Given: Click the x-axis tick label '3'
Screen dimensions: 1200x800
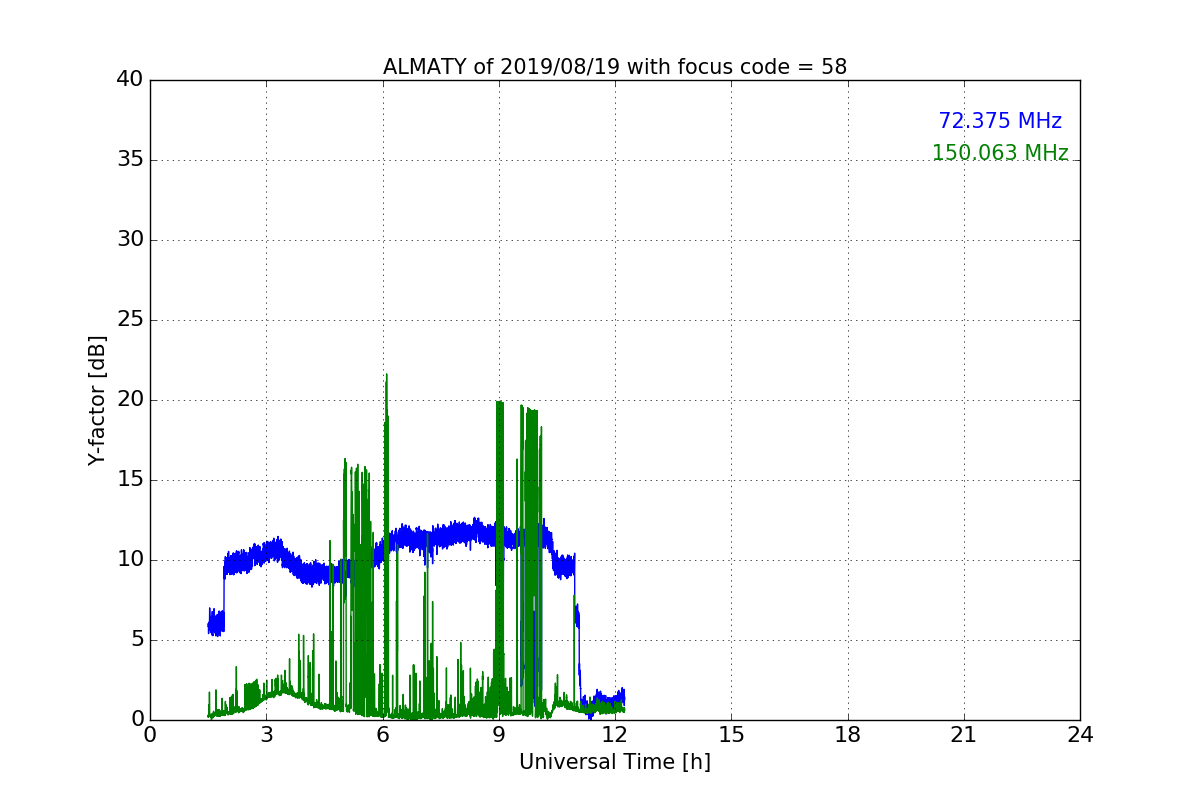Looking at the screenshot, I should [x=266, y=735].
